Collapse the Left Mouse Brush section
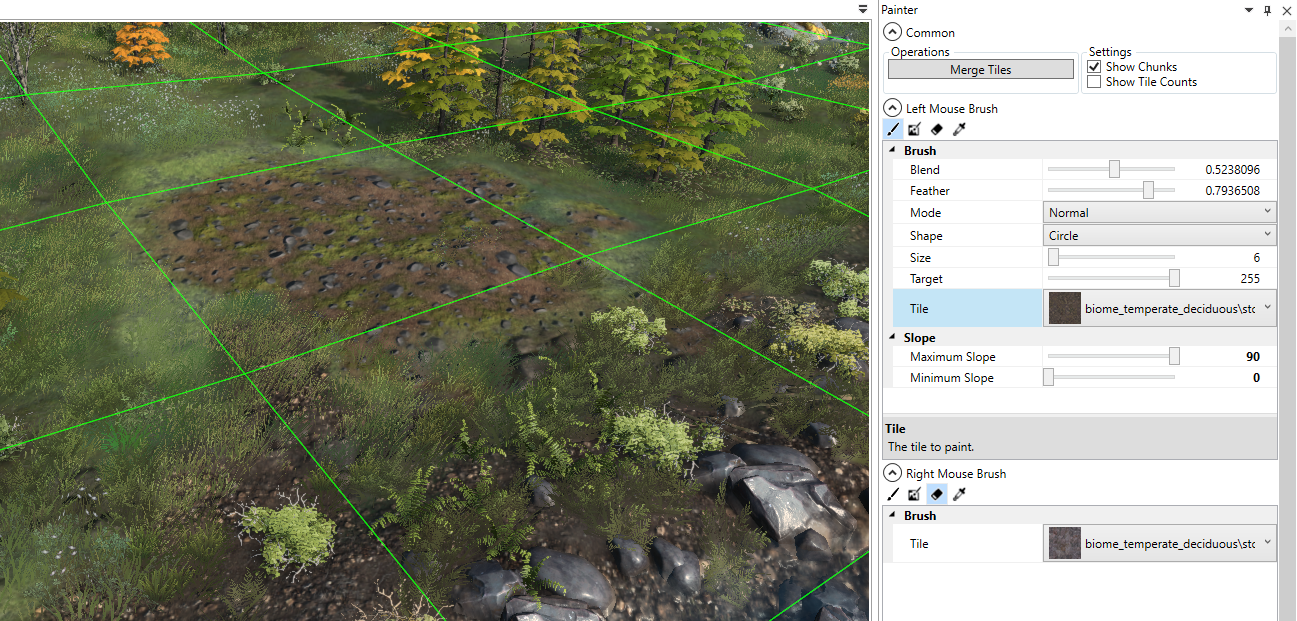 (891, 107)
